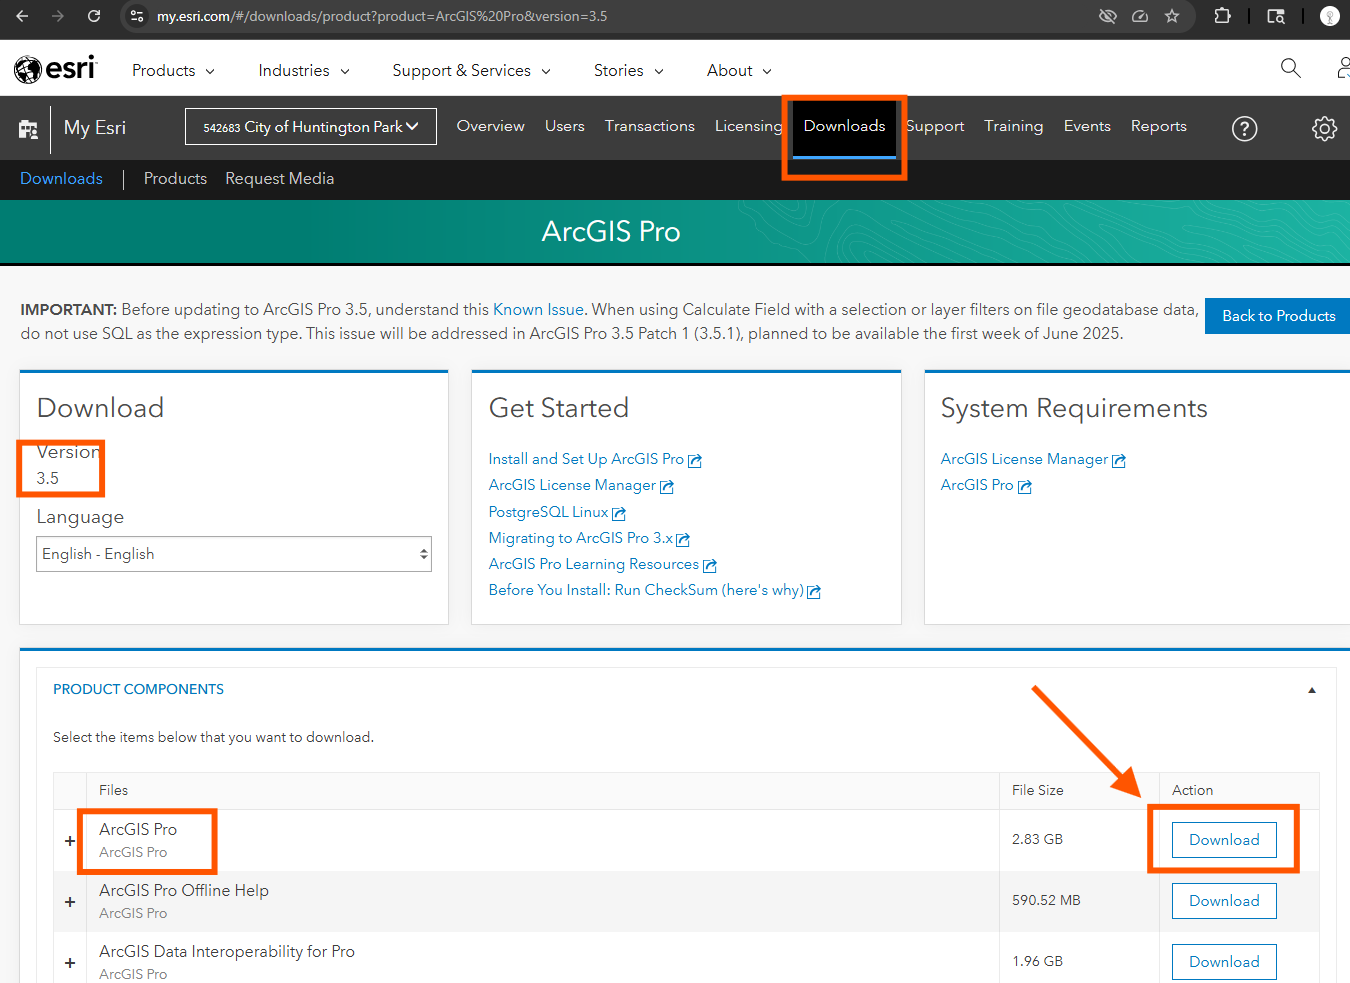The width and height of the screenshot is (1350, 983).
Task: Open the browser extensions puzzle icon
Action: pyautogui.click(x=1222, y=16)
